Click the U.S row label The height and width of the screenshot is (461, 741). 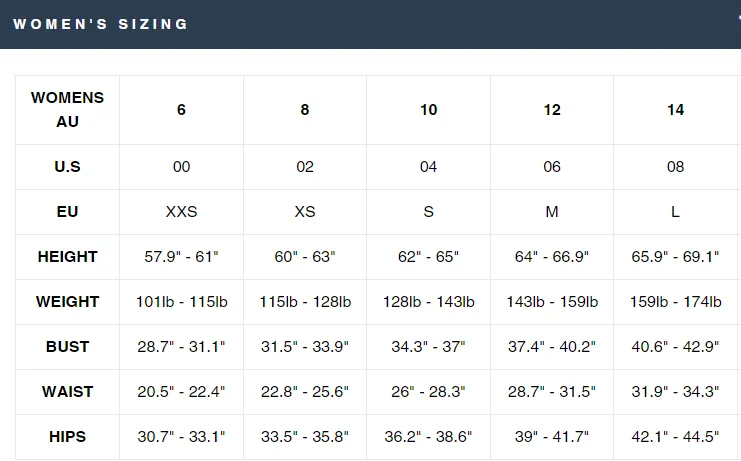pyautogui.click(x=68, y=167)
